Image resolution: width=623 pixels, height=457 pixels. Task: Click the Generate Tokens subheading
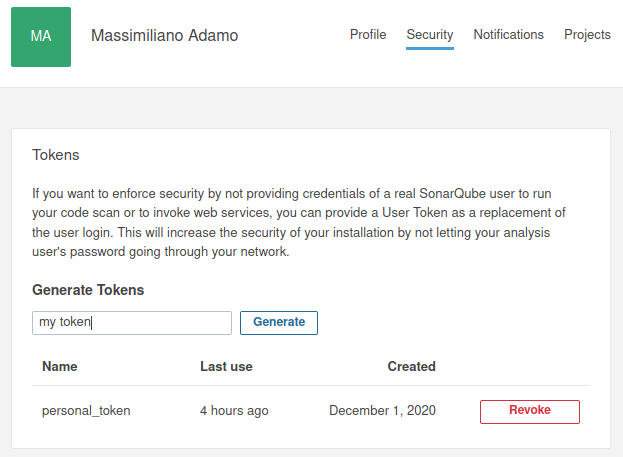click(x=88, y=290)
